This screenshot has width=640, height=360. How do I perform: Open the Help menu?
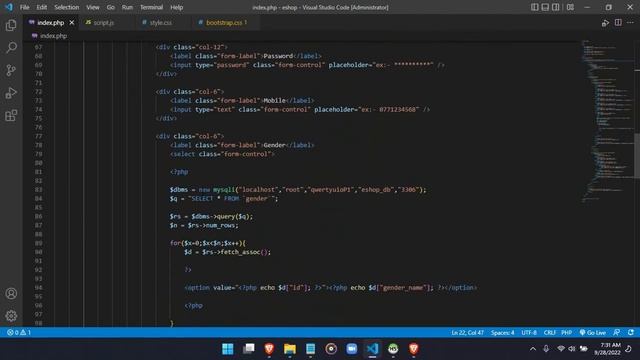[x=176, y=7]
